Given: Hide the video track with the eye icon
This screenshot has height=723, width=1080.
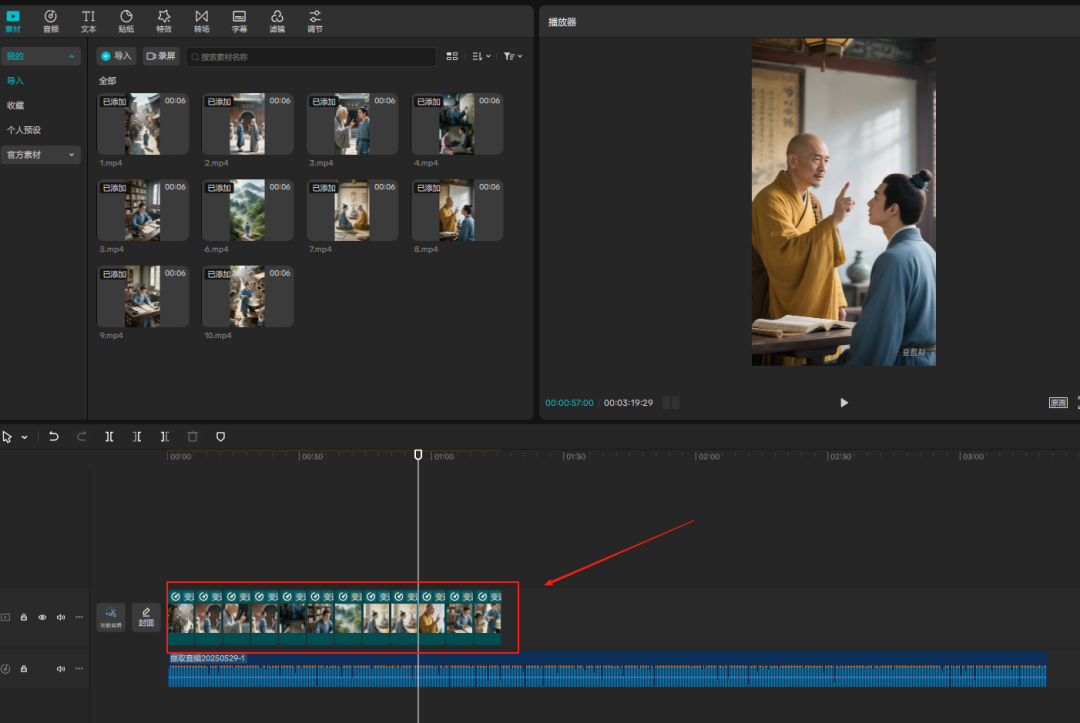Looking at the screenshot, I should click(42, 618).
